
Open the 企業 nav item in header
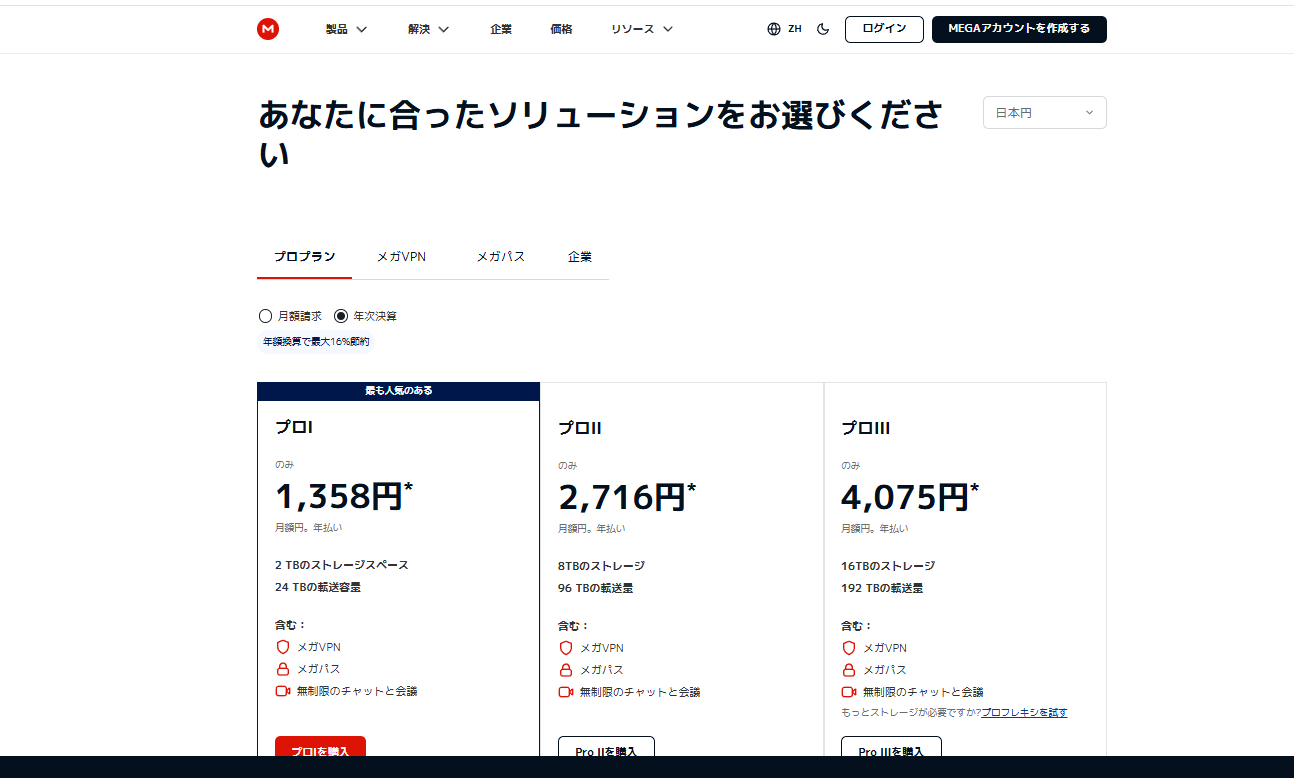click(x=501, y=29)
